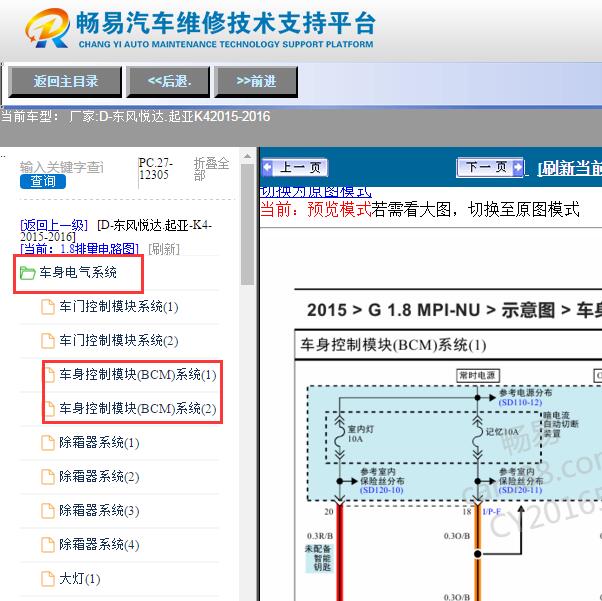Click the document icon of 除霜器系统(4)
This screenshot has height=601, width=602.
click(x=48, y=545)
